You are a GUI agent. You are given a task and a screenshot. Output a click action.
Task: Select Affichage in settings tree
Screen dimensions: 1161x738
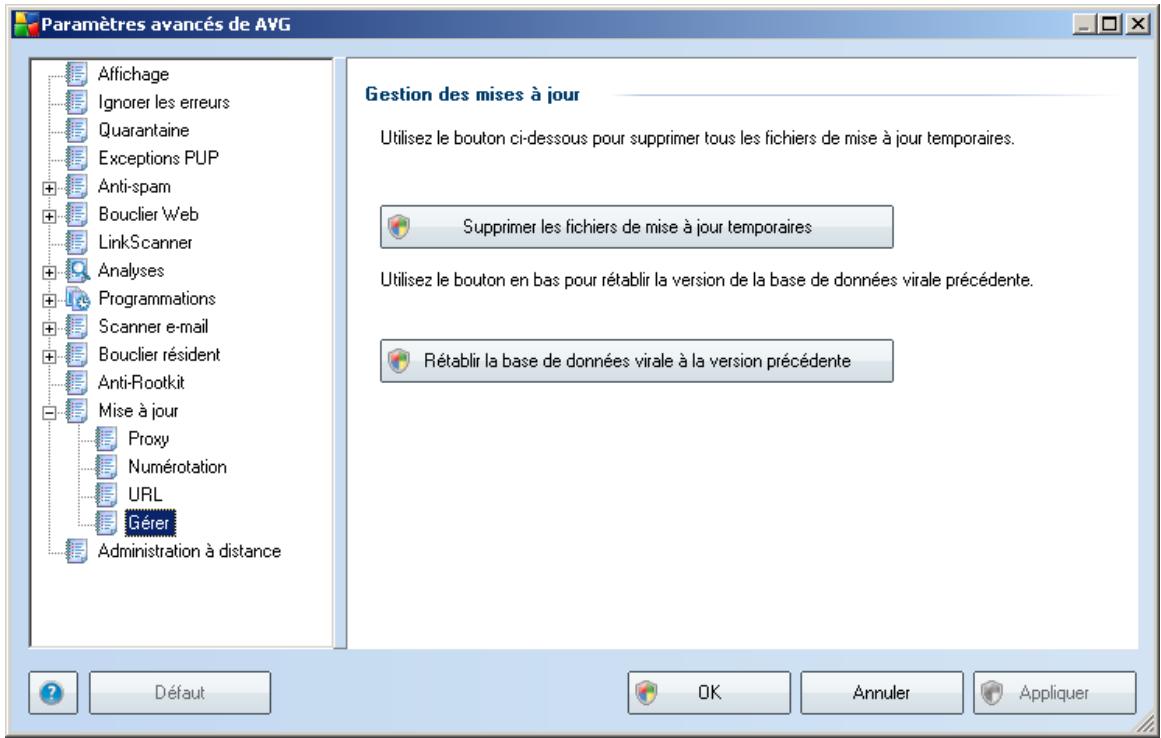tap(133, 74)
